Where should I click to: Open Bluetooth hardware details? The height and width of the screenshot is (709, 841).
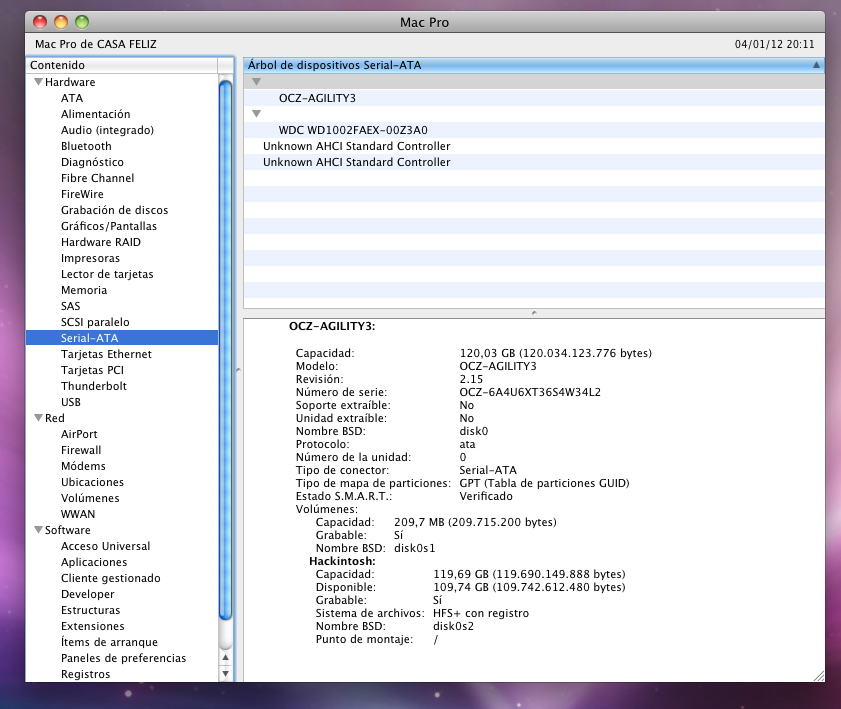(x=86, y=146)
